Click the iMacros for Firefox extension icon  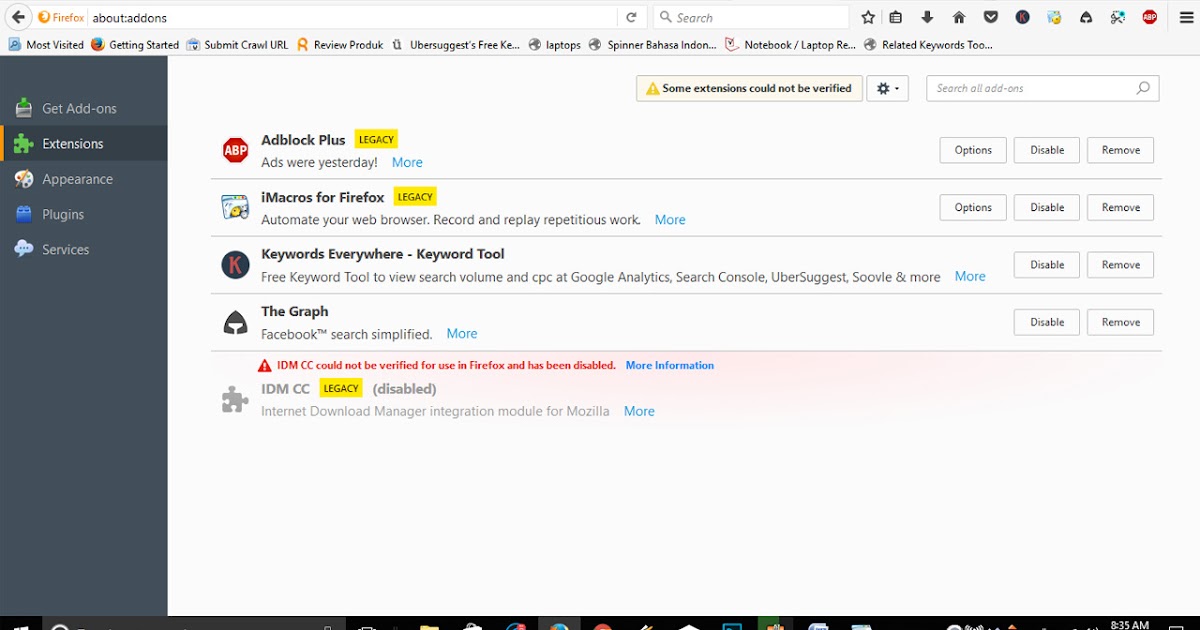[235, 207]
